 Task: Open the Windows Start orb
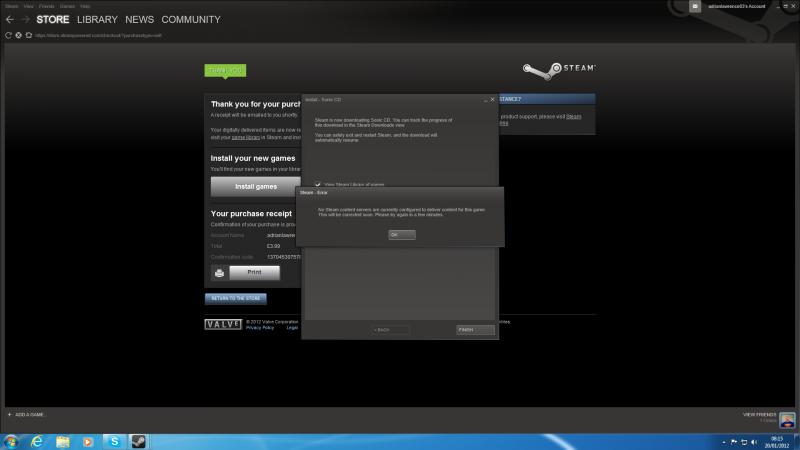pyautogui.click(x=11, y=441)
